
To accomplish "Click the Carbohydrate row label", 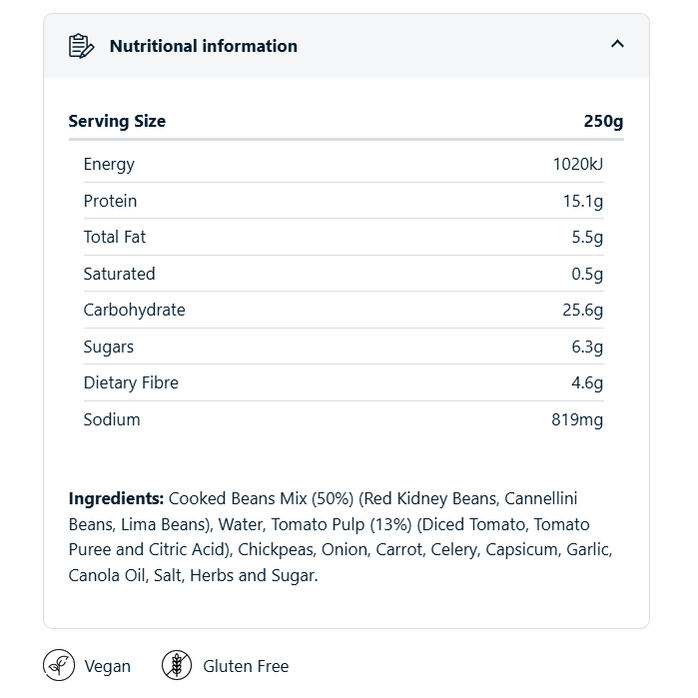I will click(x=134, y=310).
